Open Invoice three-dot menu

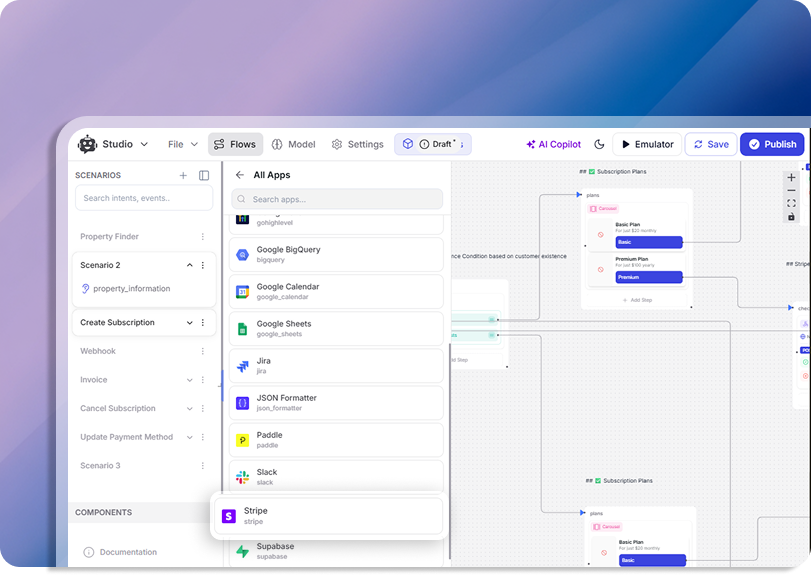[203, 380]
